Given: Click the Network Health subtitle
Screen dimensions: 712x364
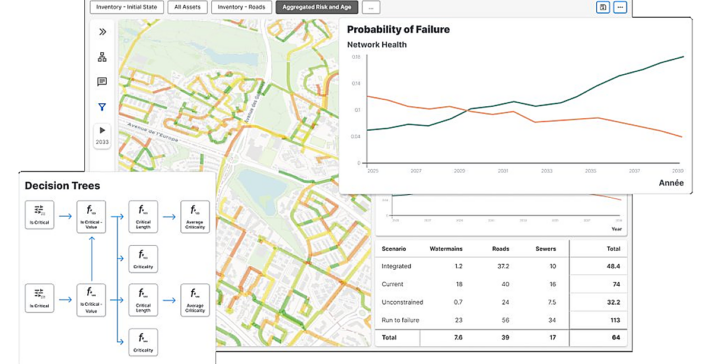Looking at the screenshot, I should (377, 44).
